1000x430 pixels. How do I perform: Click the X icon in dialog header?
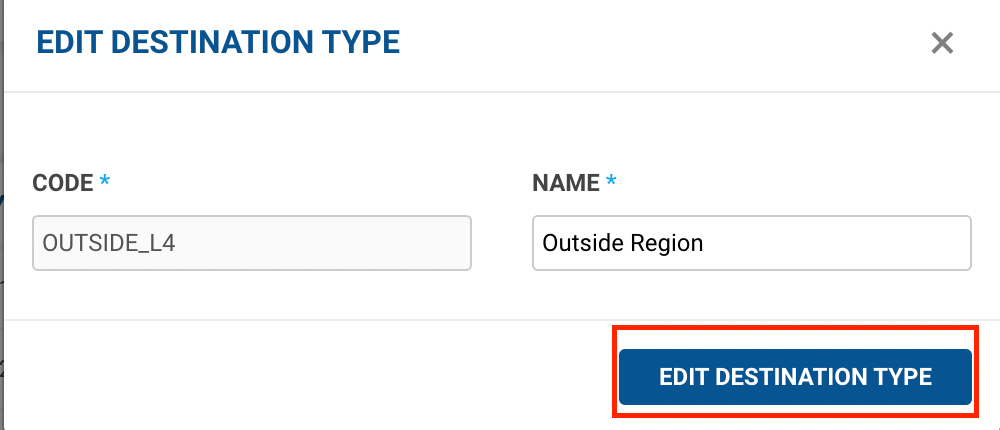tap(942, 43)
